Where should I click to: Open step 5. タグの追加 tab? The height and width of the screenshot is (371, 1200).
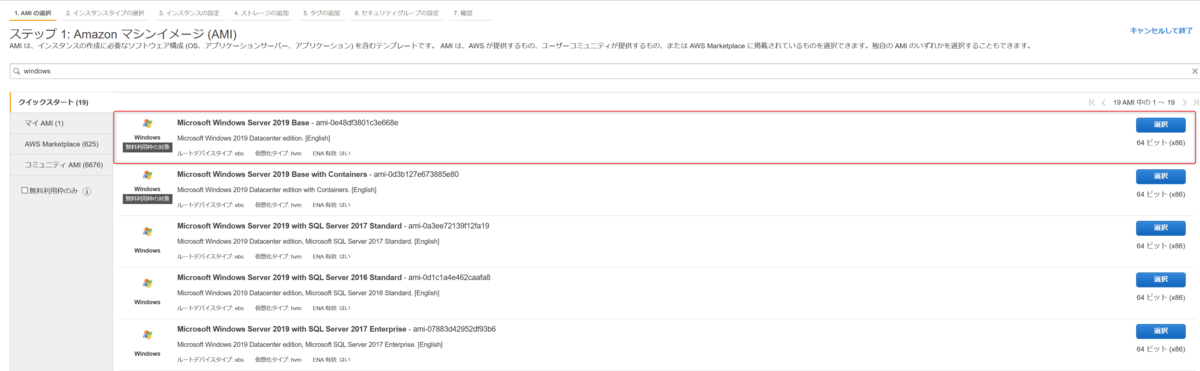click(323, 13)
